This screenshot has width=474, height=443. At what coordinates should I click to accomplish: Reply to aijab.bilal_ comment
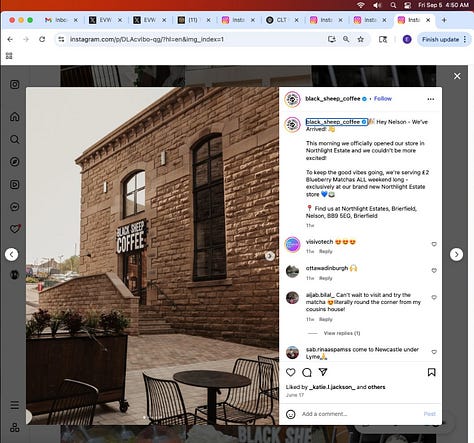point(325,319)
